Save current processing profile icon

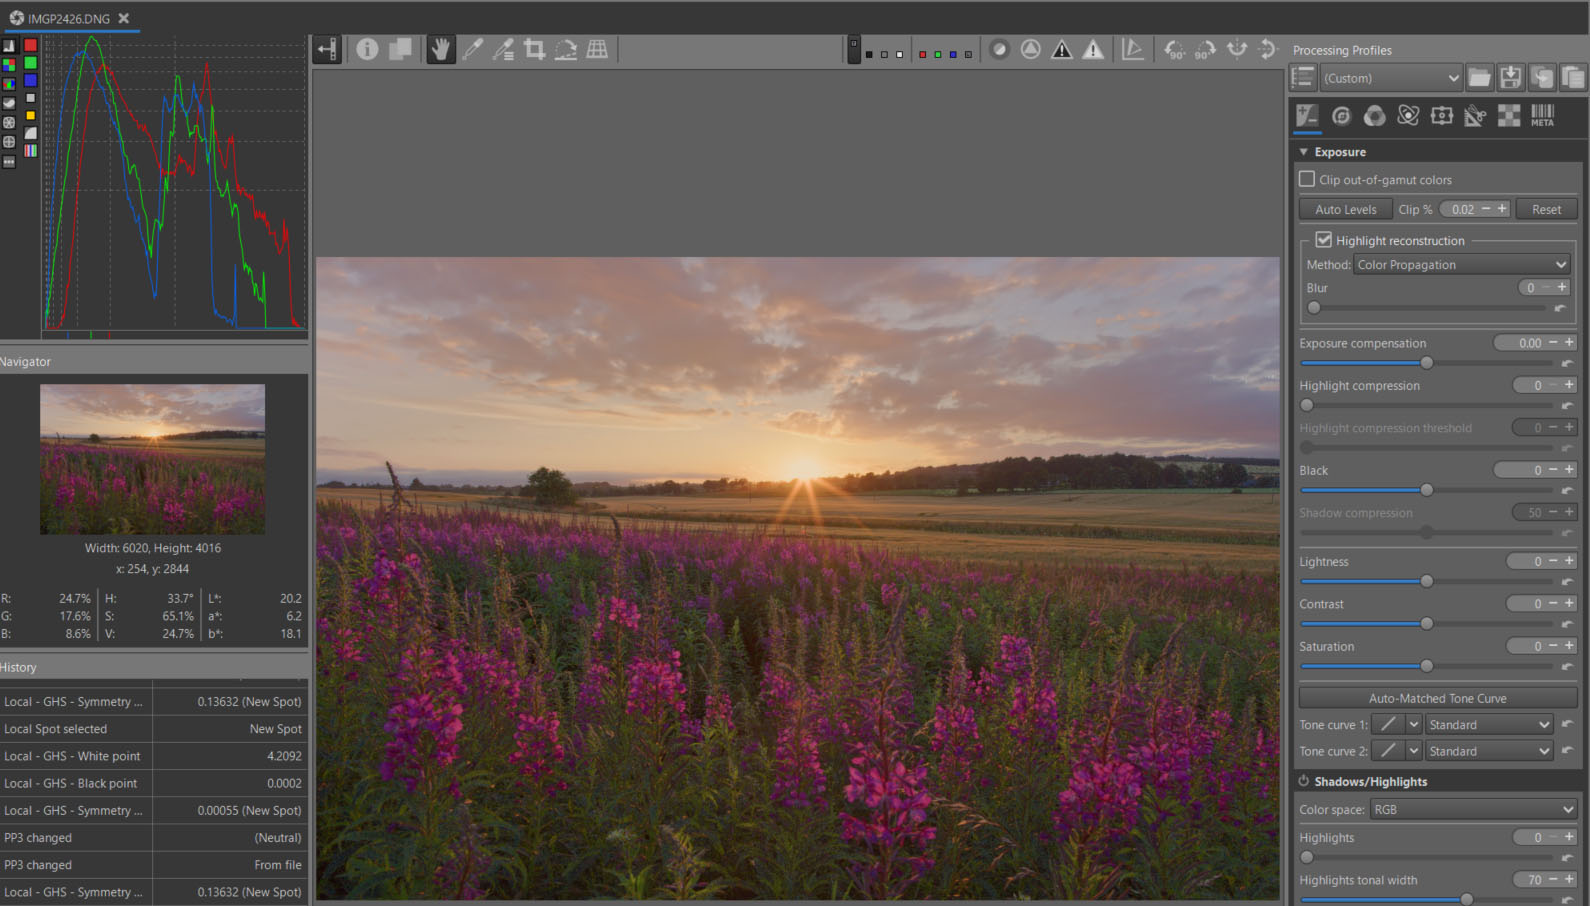[1510, 78]
